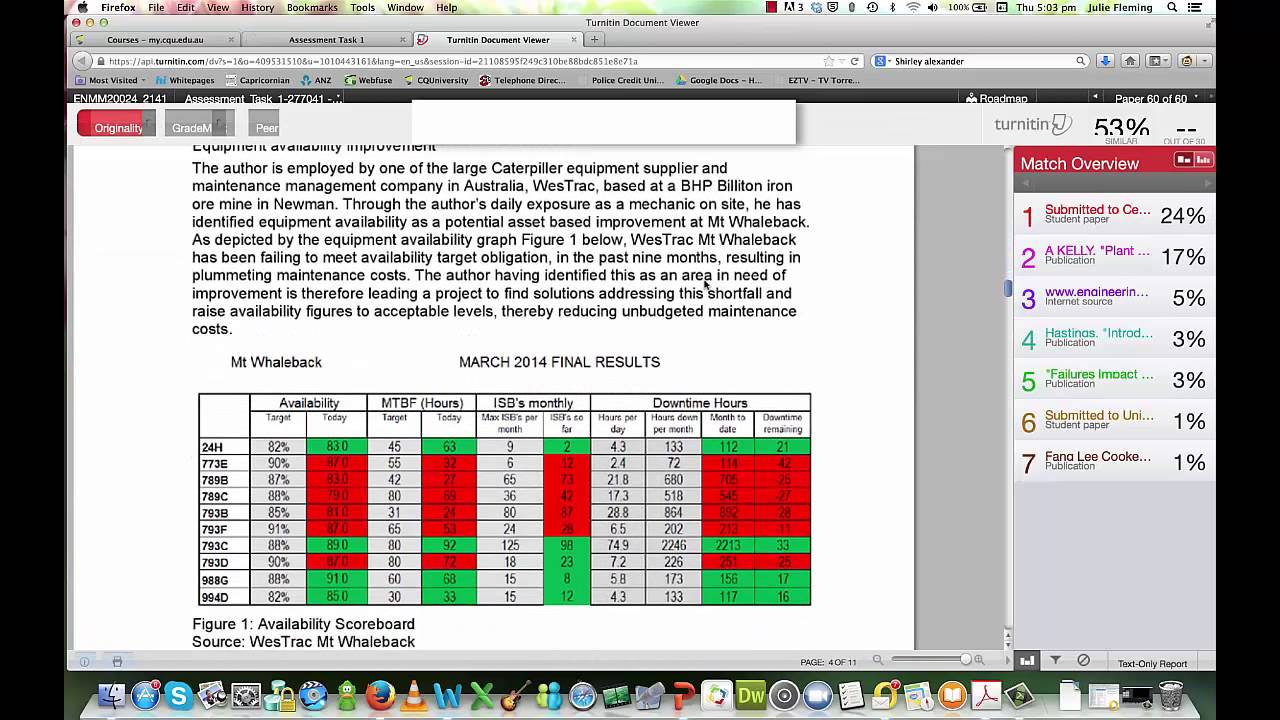Click the zoom in magnifier icon
The height and width of the screenshot is (720, 1280).
tap(979, 660)
